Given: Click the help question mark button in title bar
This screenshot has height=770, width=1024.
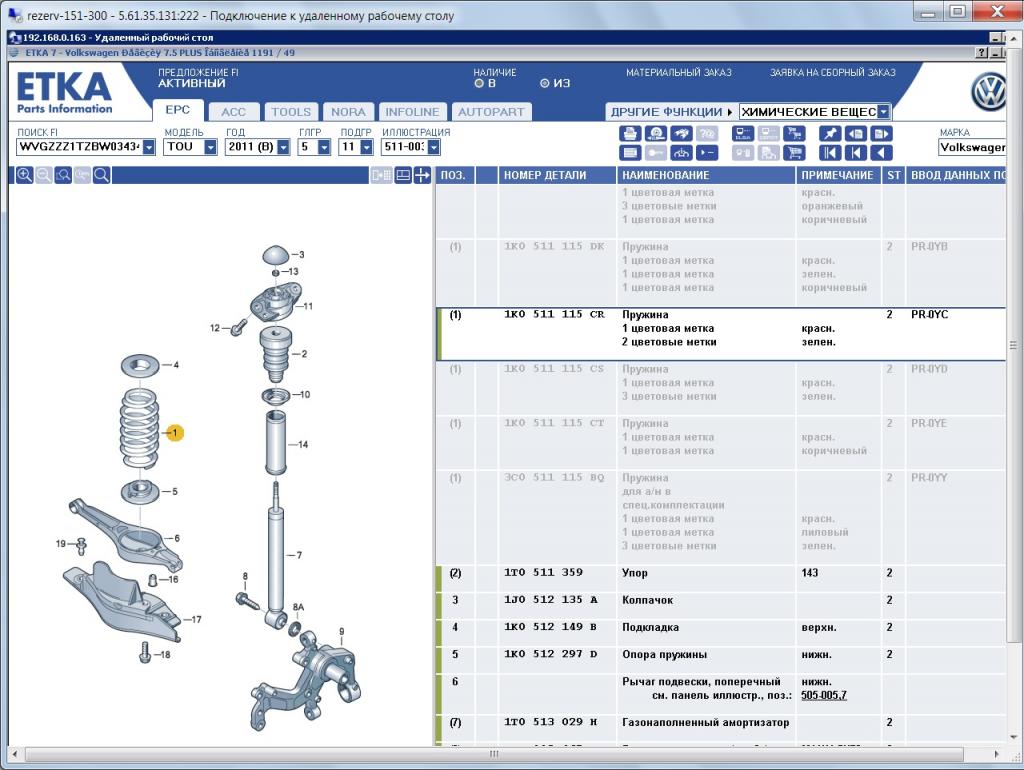Looking at the screenshot, I should click(982, 53).
